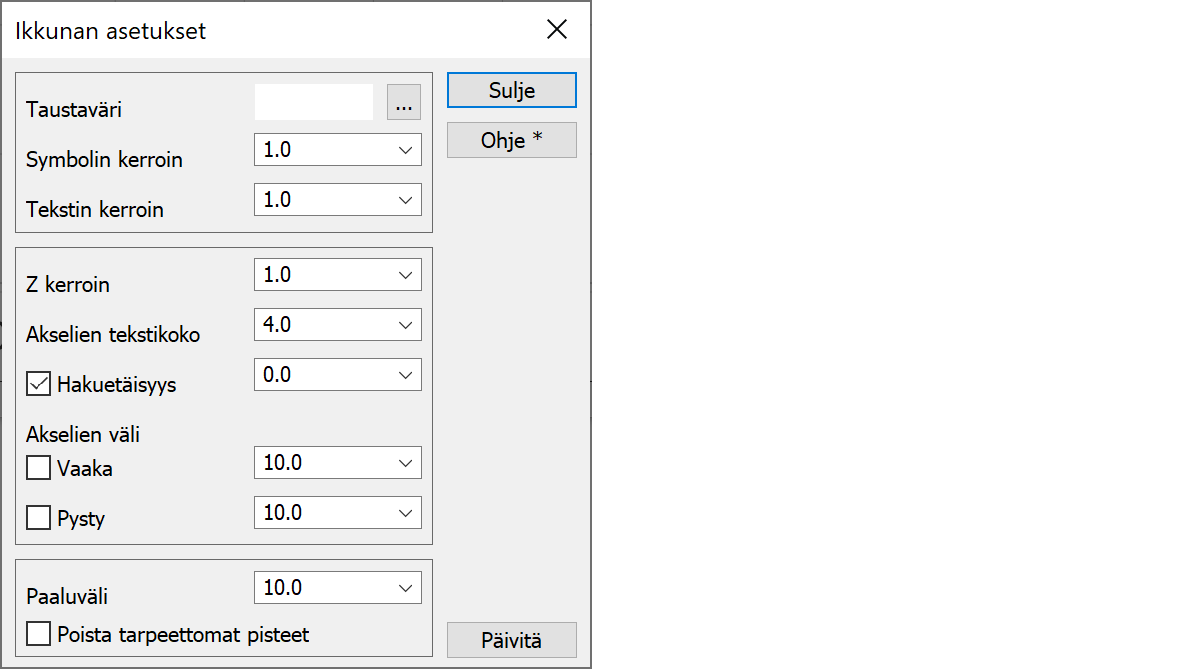Click the Taustaväri white color swatch
Image resolution: width=1200 pixels, height=669 pixels.
point(314,102)
